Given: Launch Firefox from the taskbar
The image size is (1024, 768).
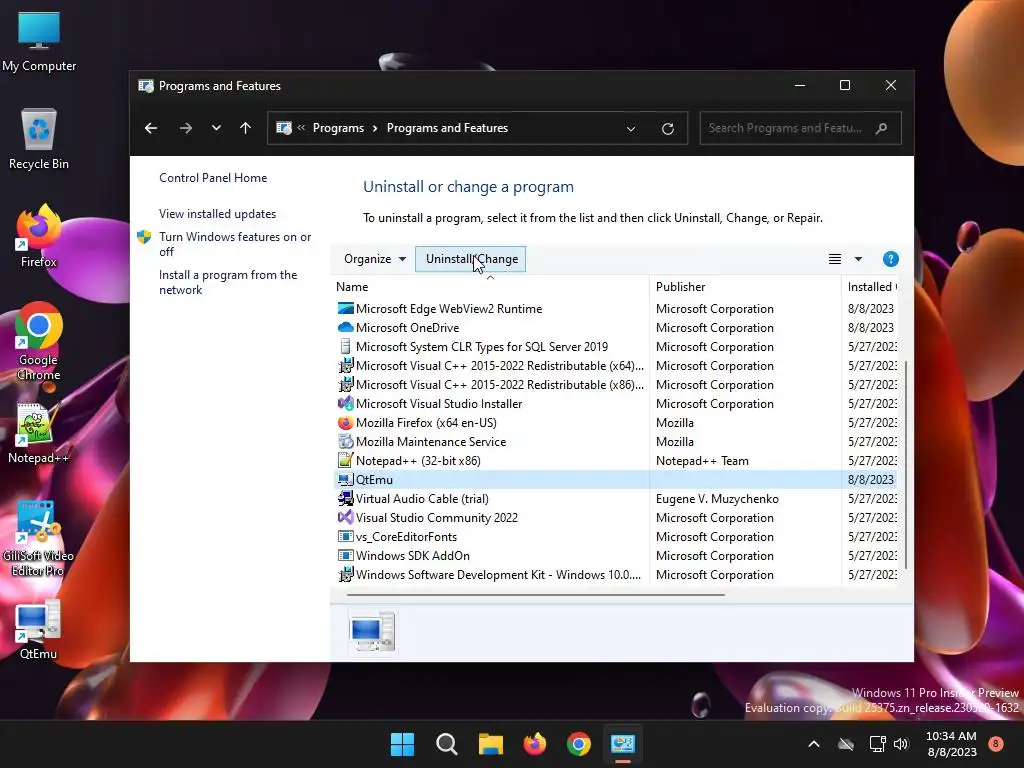Looking at the screenshot, I should [535, 744].
